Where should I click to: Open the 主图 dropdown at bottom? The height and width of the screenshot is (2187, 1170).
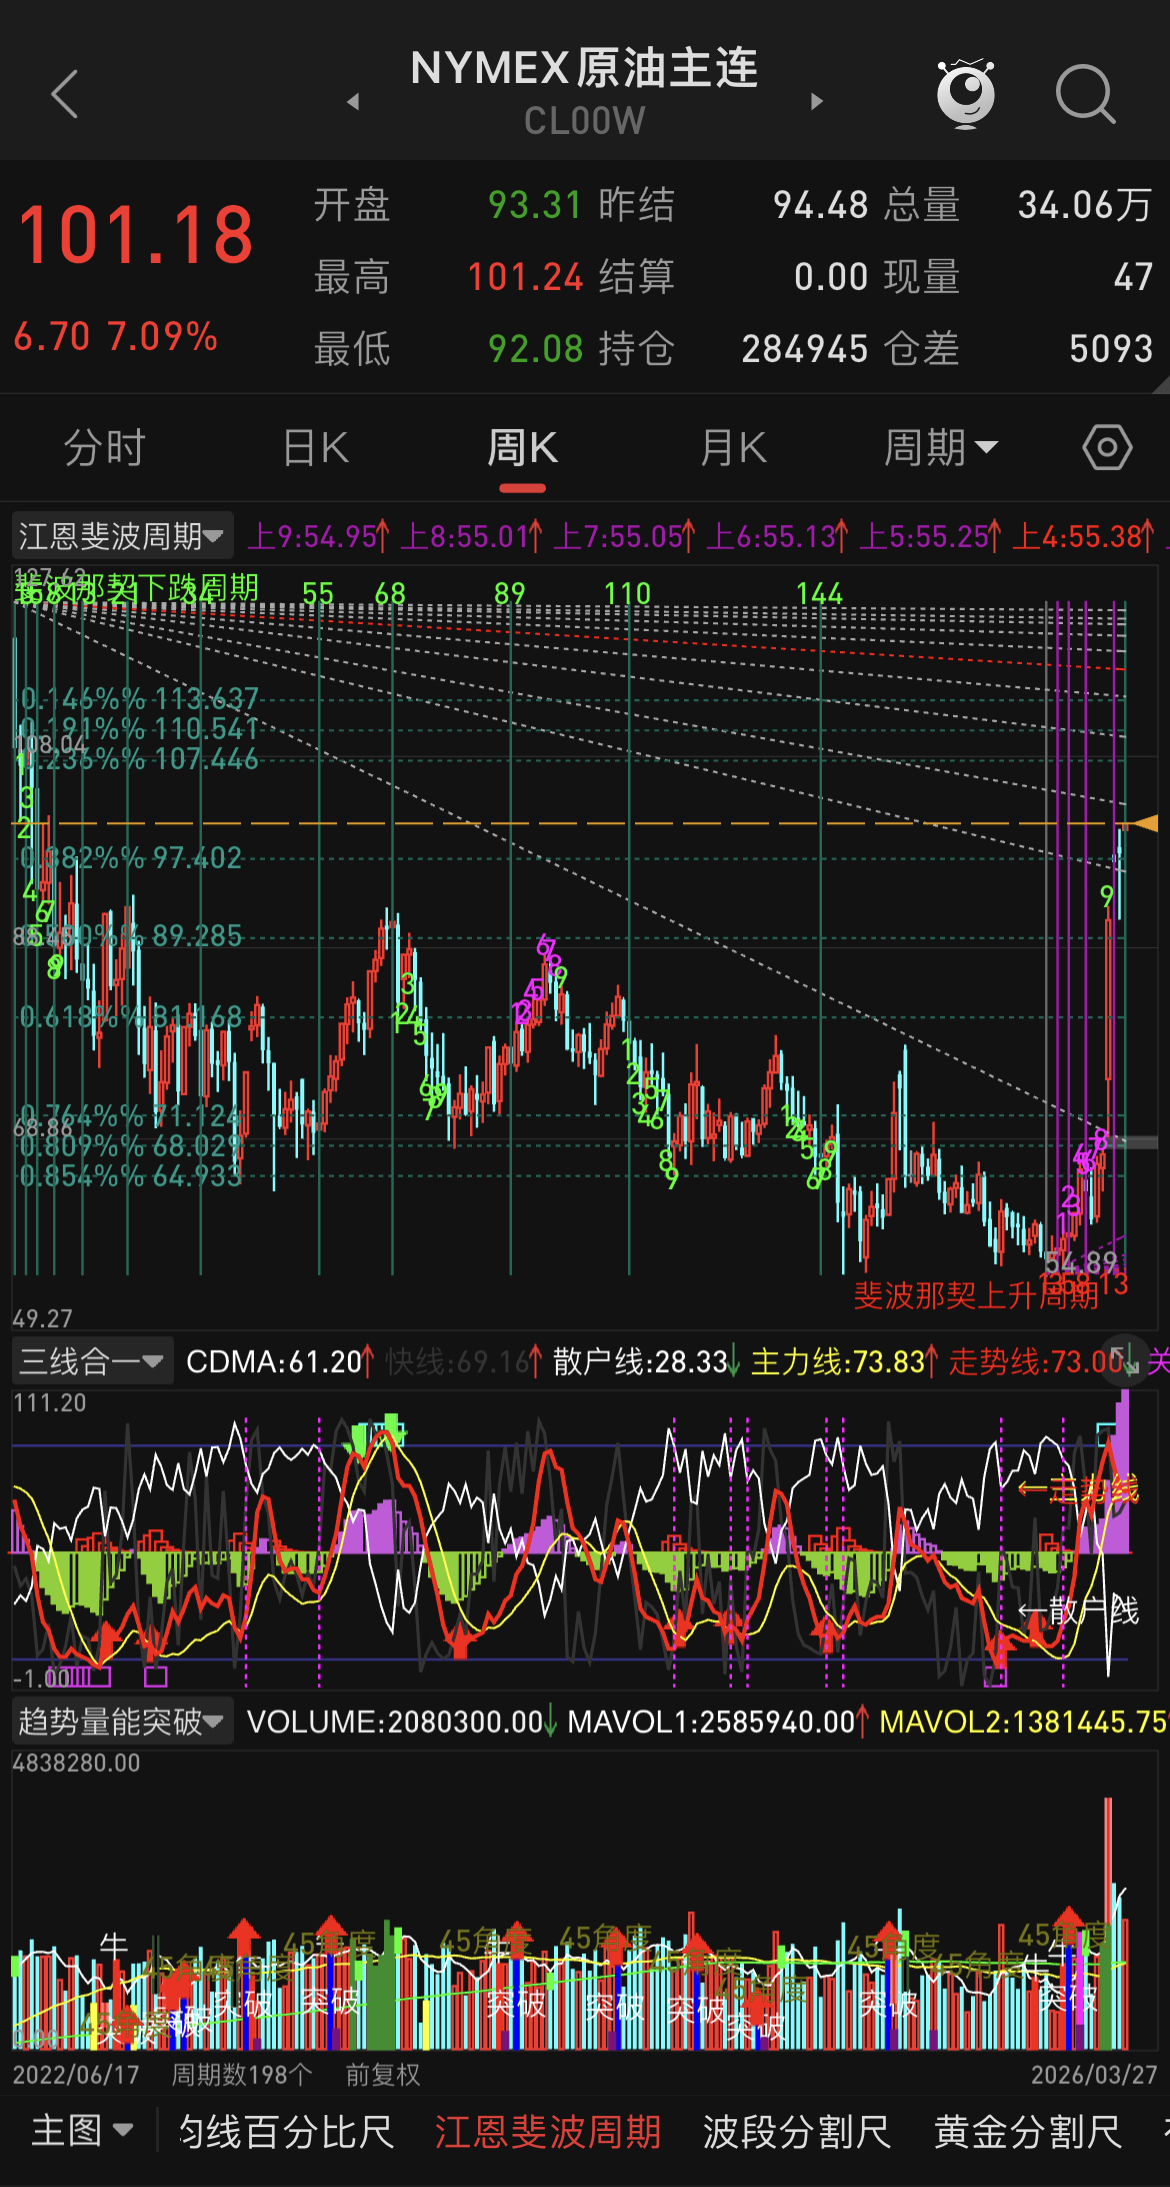point(82,2131)
